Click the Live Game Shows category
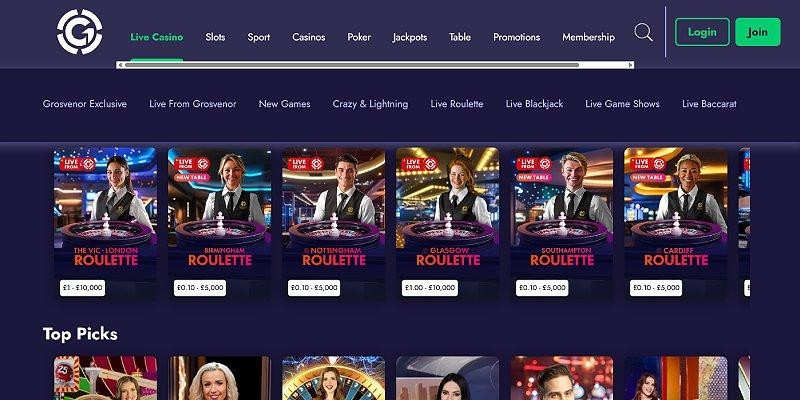This screenshot has height=400, width=800. [x=622, y=104]
